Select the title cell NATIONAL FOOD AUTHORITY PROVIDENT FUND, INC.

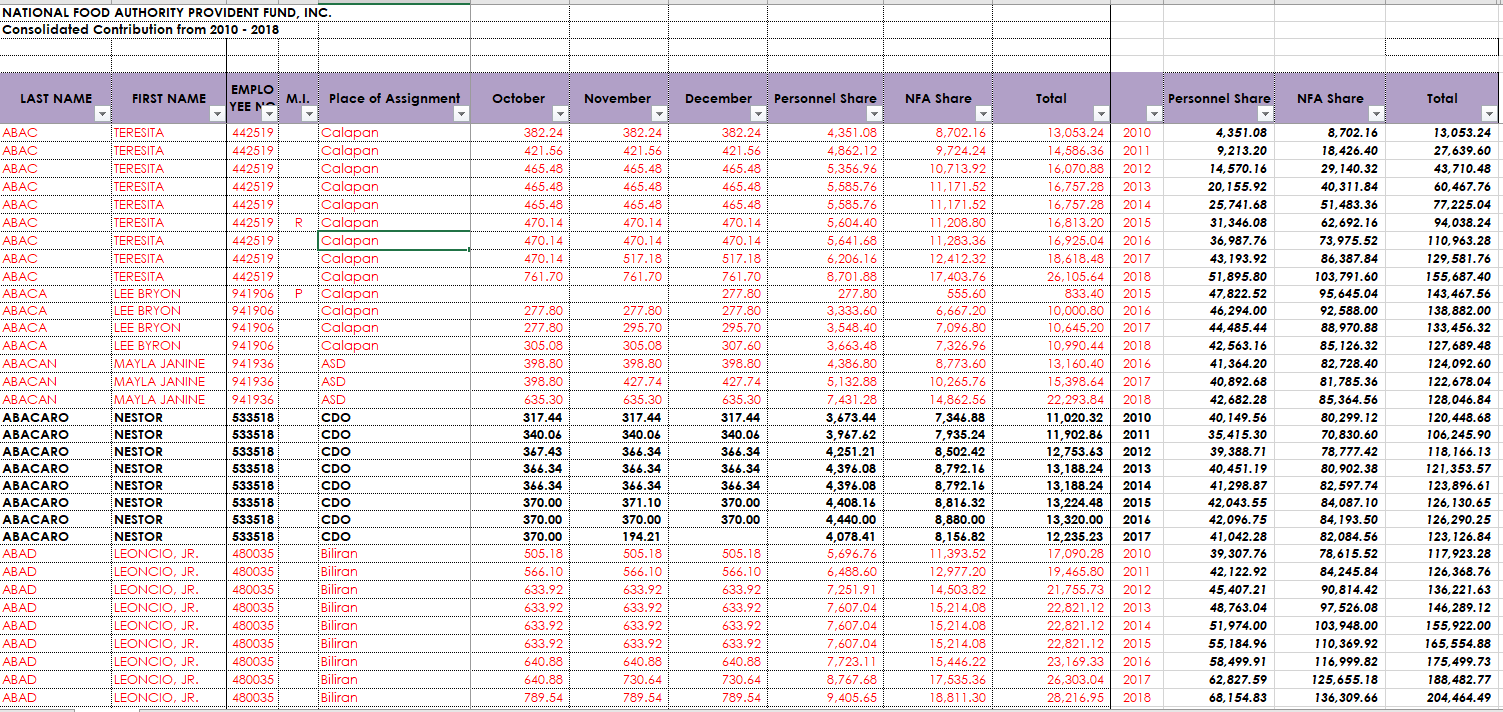167,13
